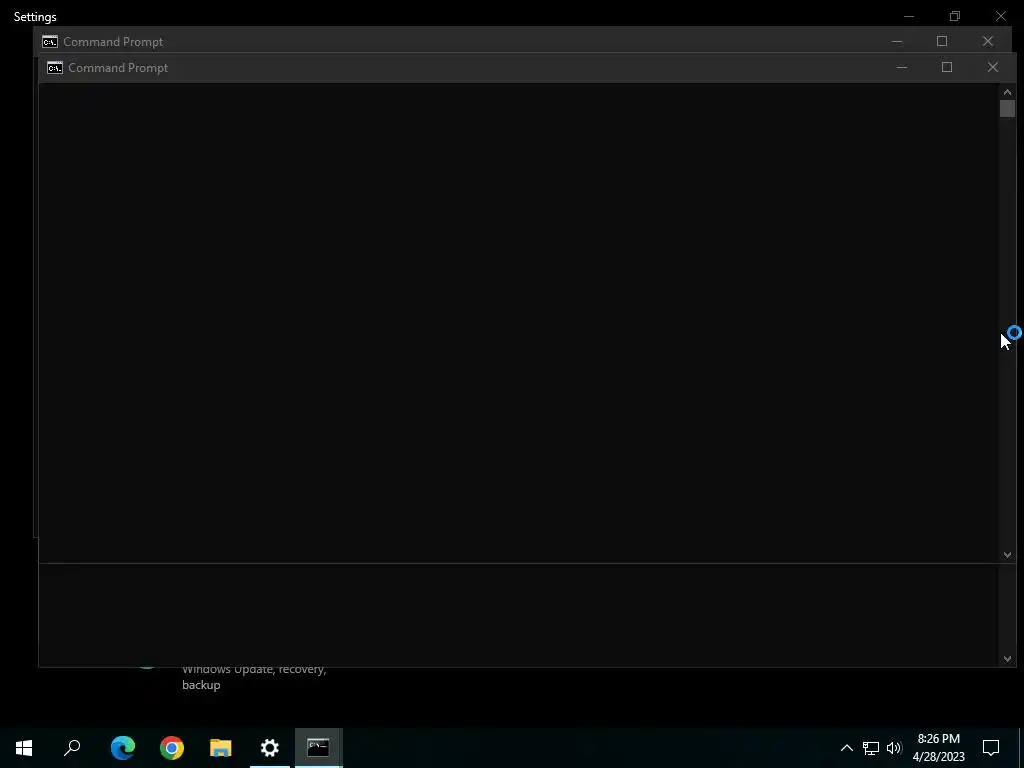The height and width of the screenshot is (768, 1024).
Task: Select the front Command Prompt title text
Action: click(x=118, y=68)
